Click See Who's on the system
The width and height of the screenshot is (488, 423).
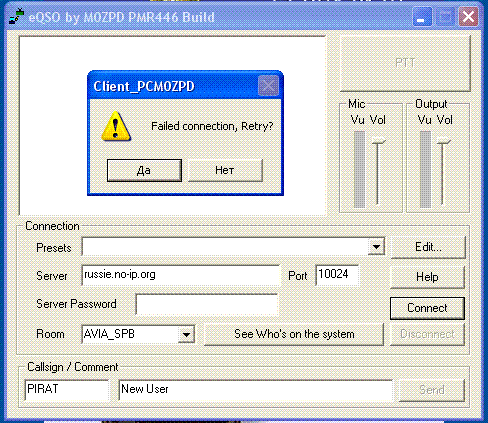(294, 334)
